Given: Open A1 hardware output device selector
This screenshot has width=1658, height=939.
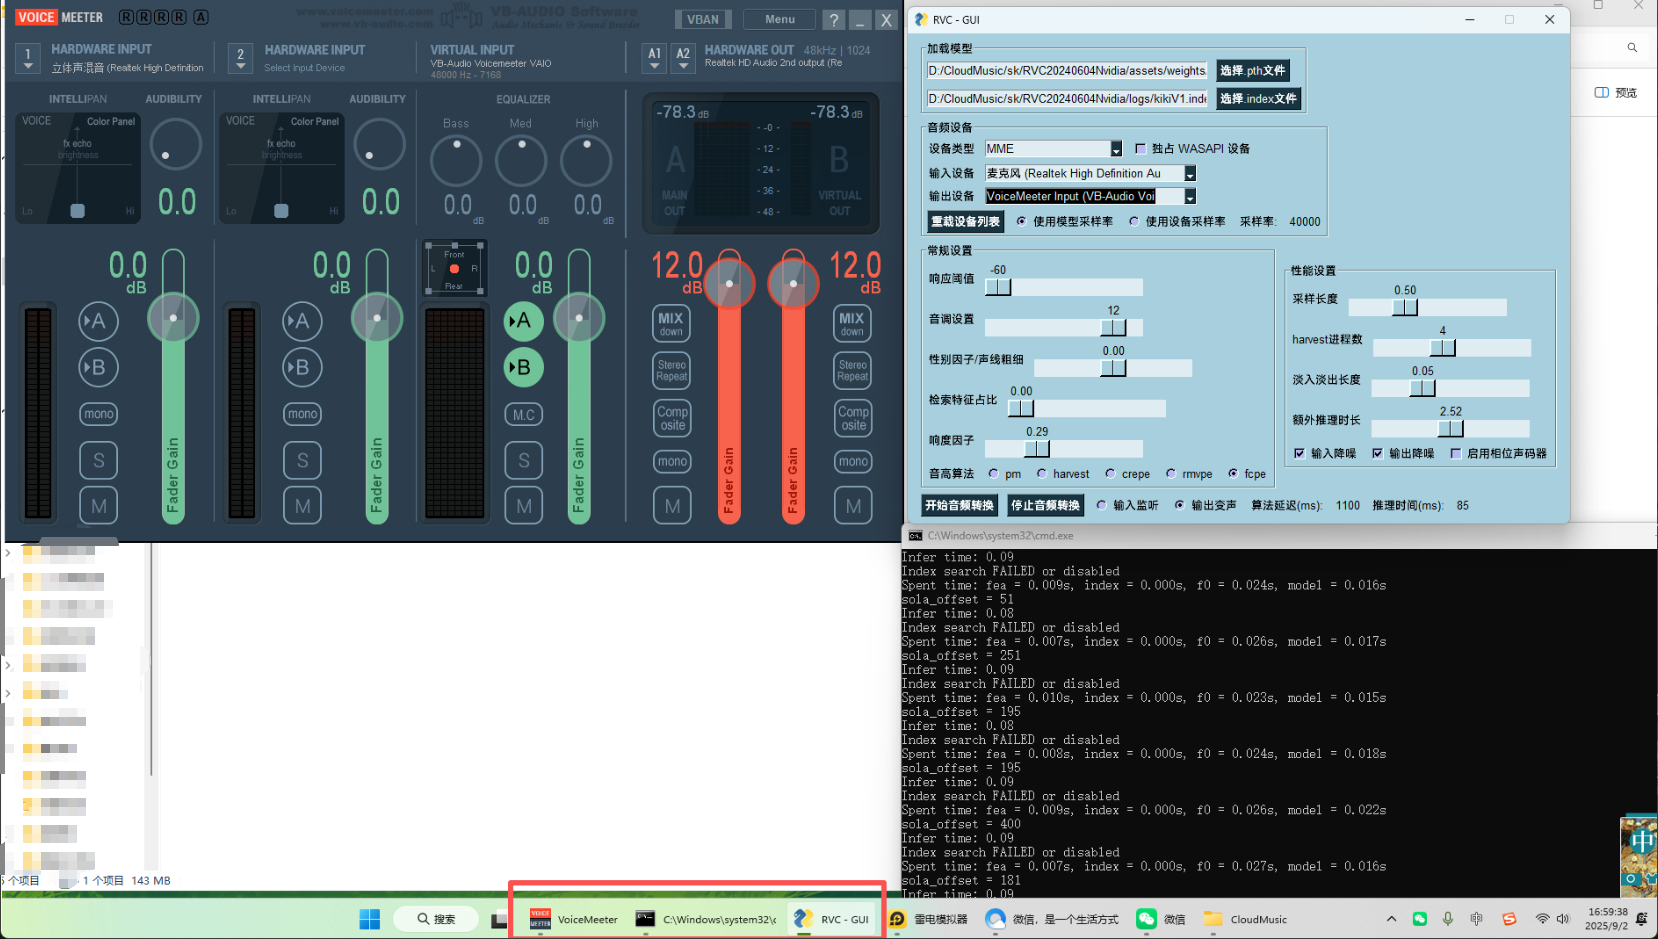Looking at the screenshot, I should [654, 58].
